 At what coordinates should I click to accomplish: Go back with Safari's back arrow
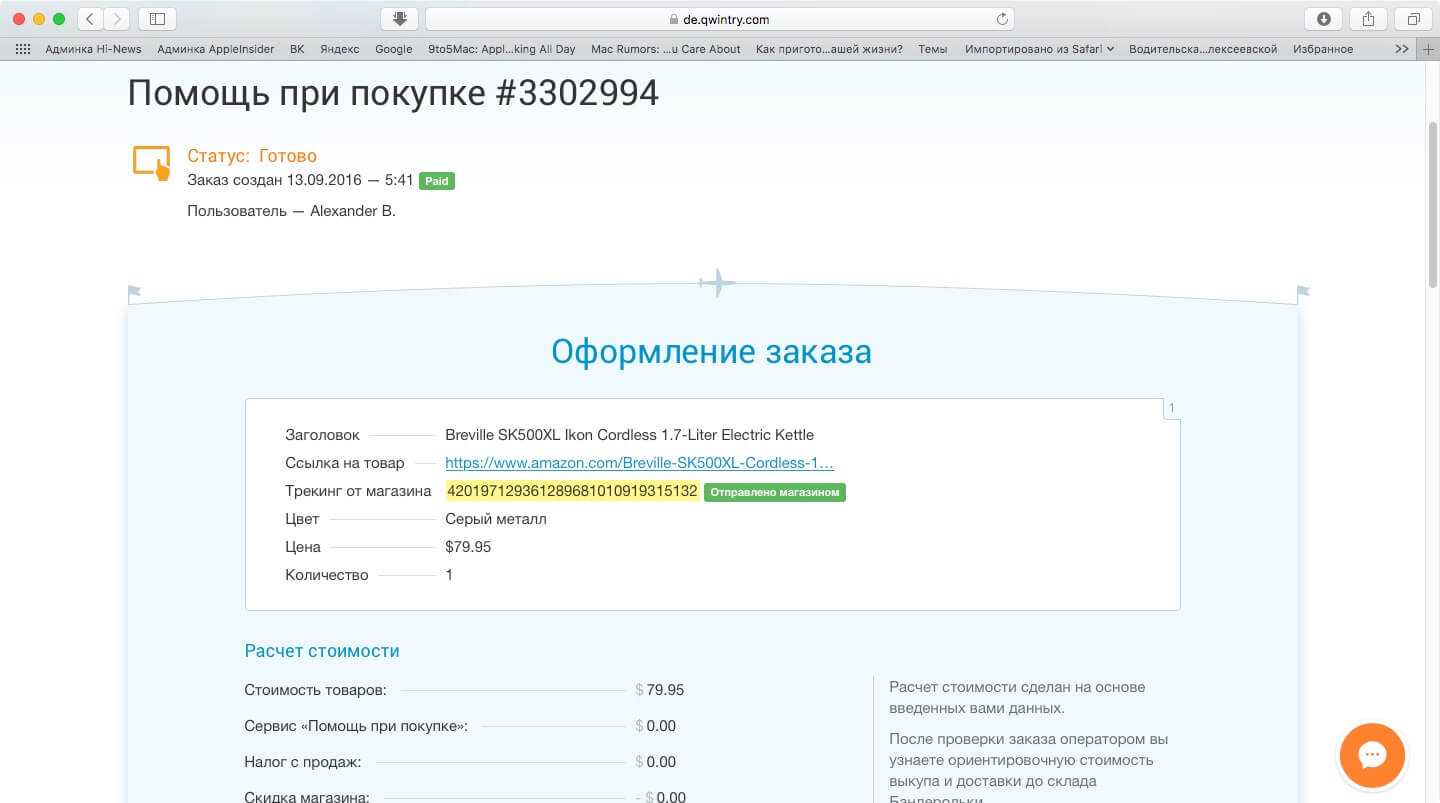(89, 18)
